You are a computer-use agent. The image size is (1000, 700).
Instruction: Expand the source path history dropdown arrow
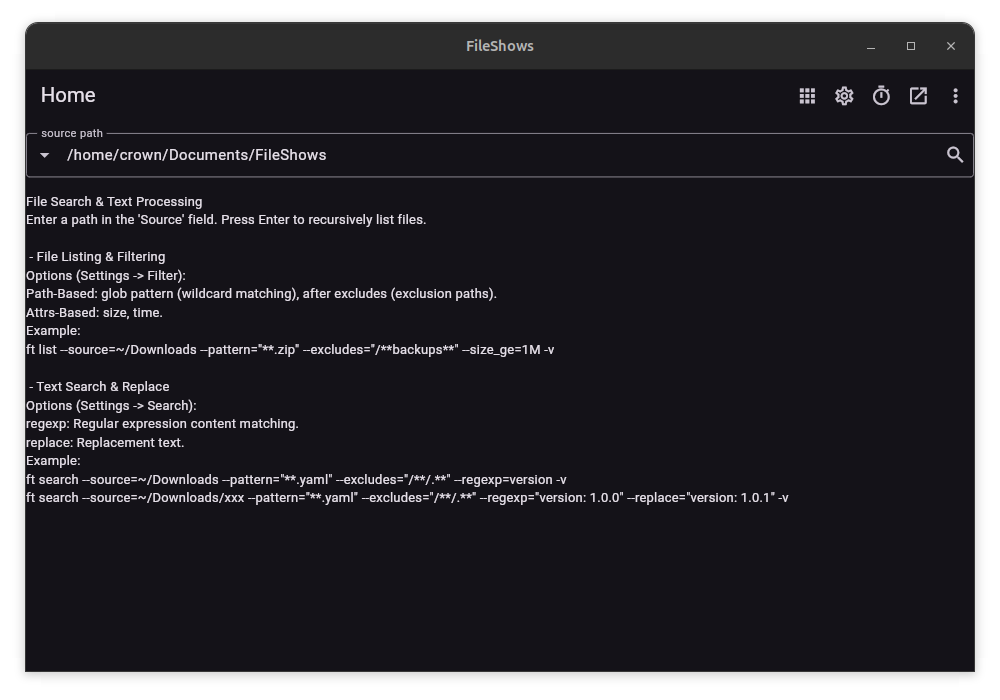click(x=44, y=155)
